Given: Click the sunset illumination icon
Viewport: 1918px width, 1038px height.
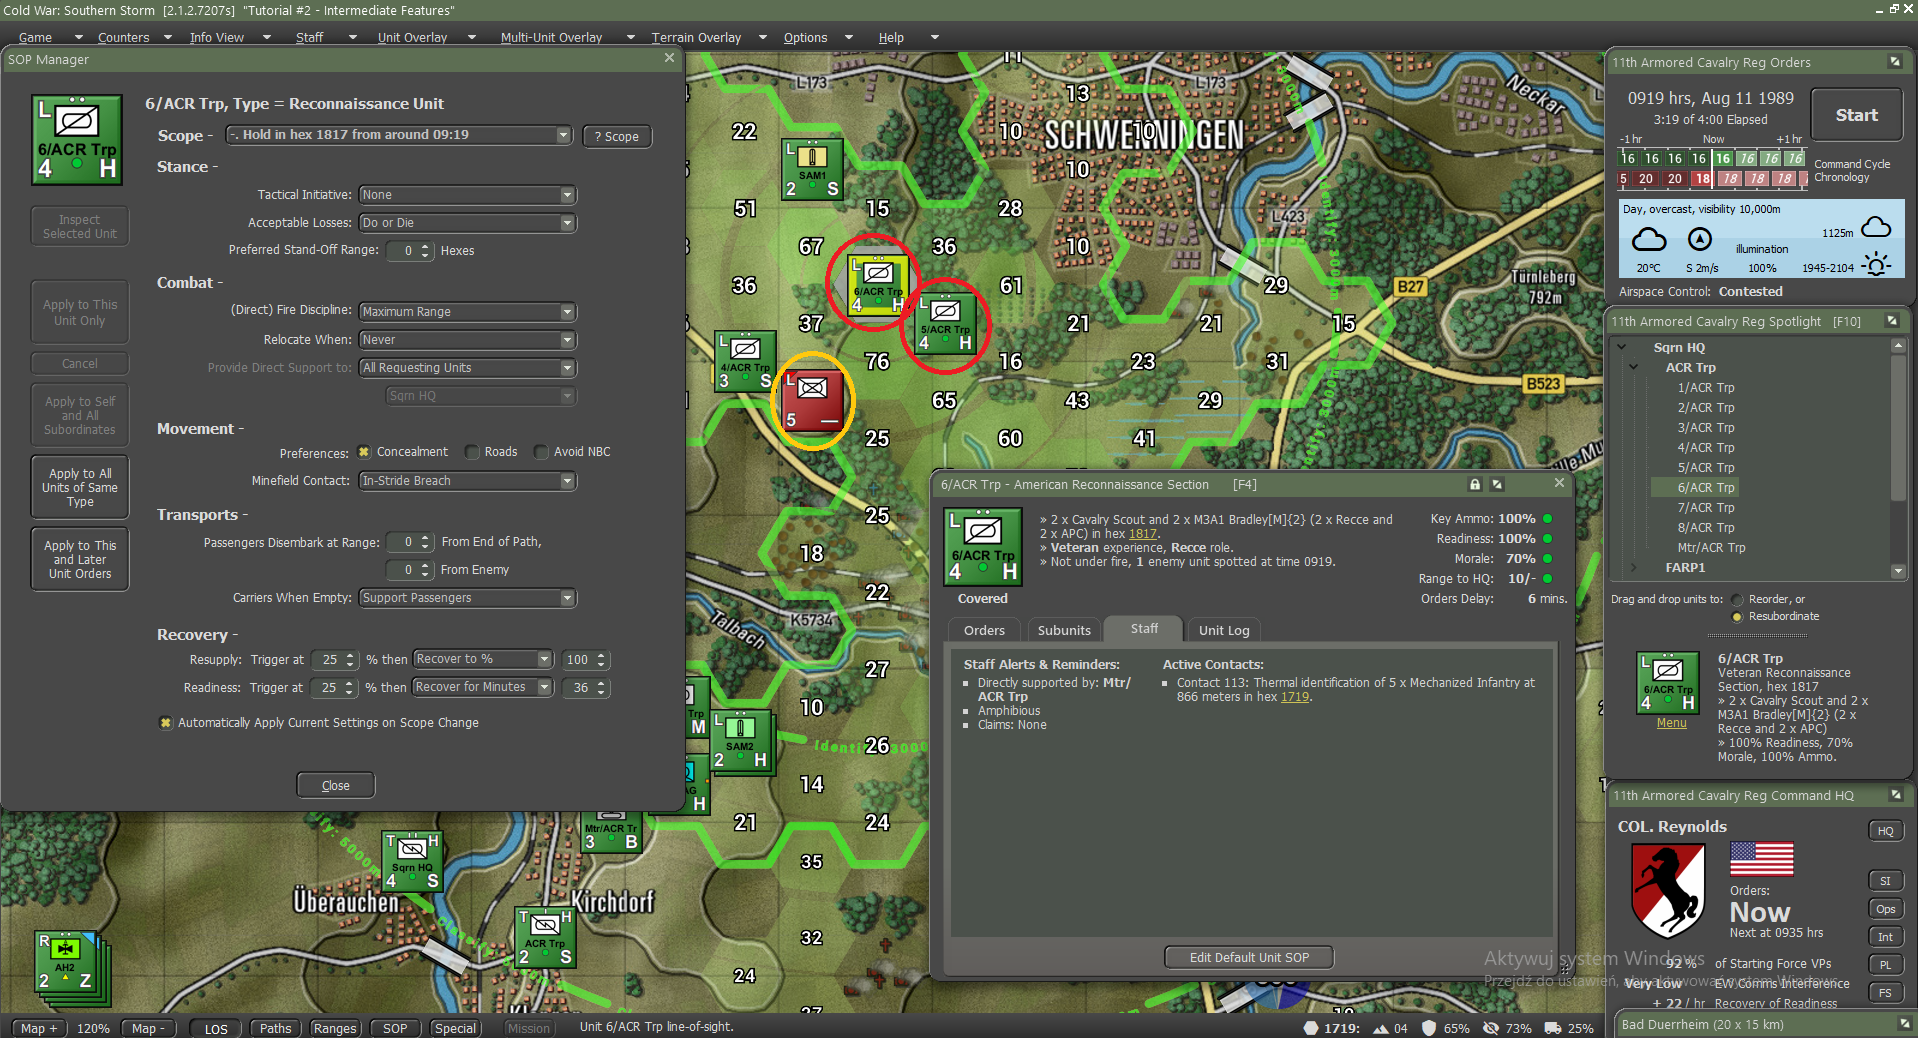Looking at the screenshot, I should click(1877, 265).
